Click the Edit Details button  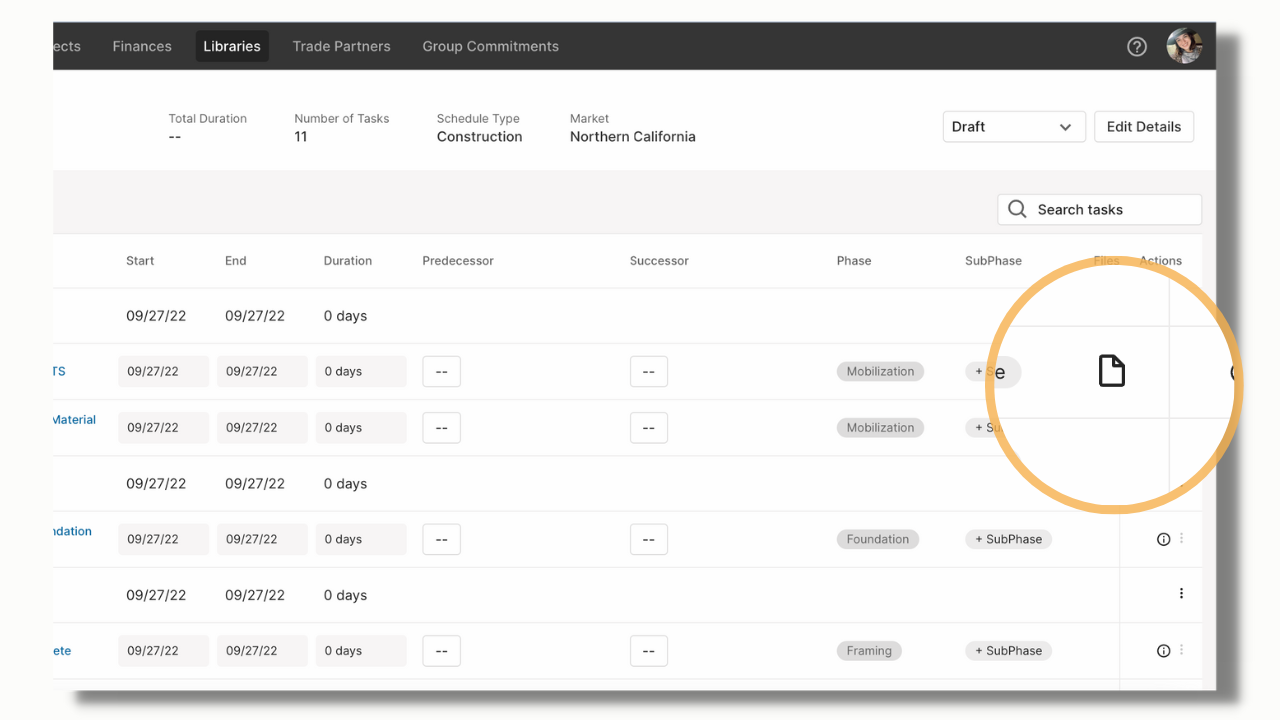1144,127
